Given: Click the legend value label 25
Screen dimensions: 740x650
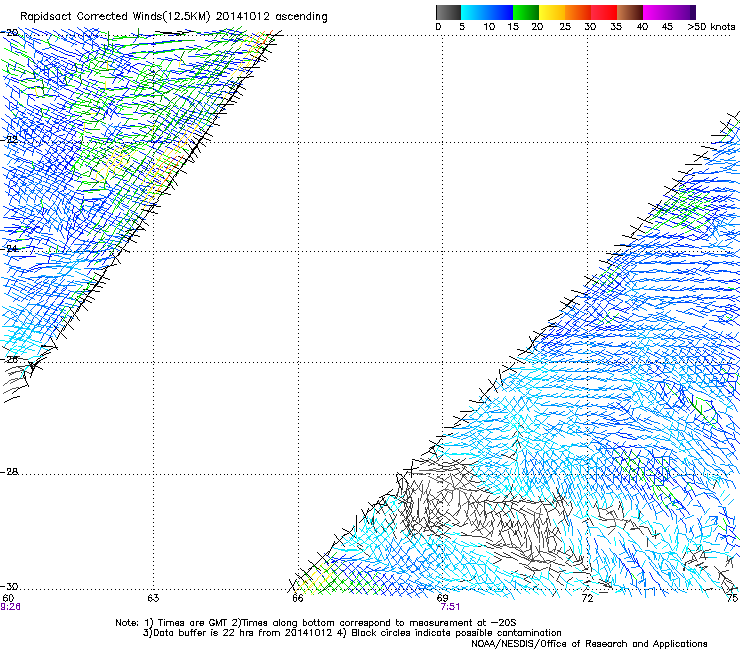Looking at the screenshot, I should click(565, 26).
